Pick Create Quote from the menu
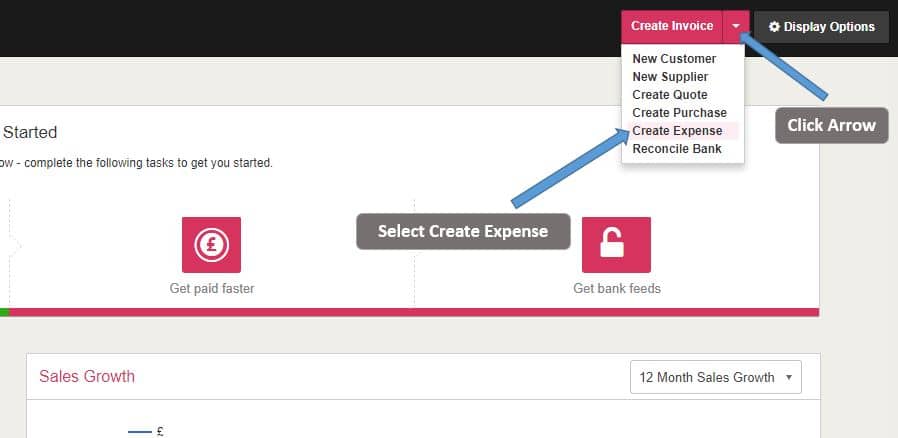Viewport: 898px width, 438px height. pos(669,95)
